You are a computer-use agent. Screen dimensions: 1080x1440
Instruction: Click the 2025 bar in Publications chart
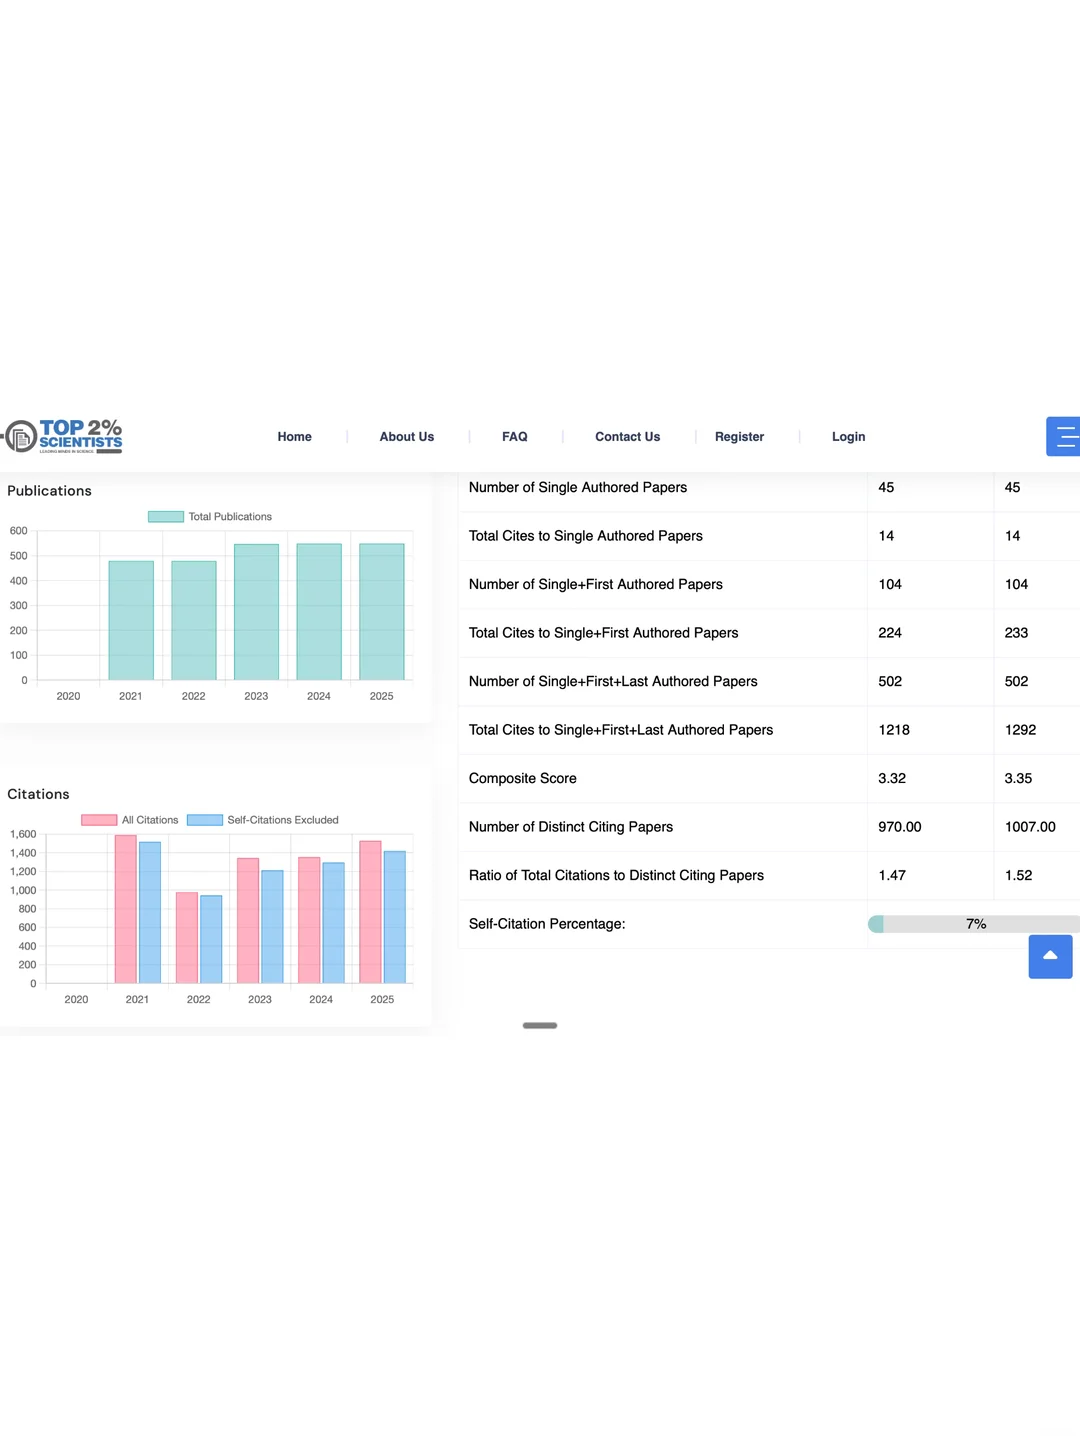(x=382, y=612)
